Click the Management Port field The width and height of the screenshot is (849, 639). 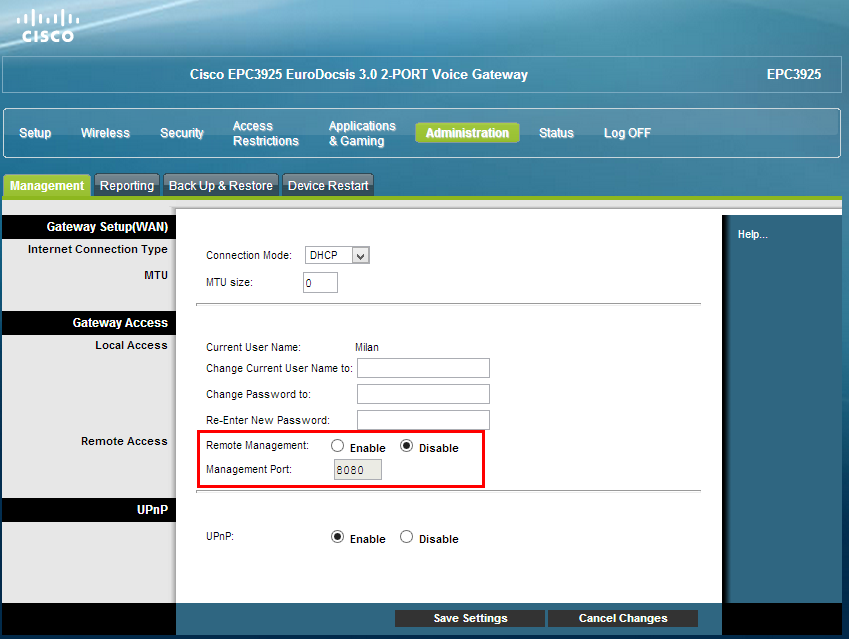coord(358,470)
